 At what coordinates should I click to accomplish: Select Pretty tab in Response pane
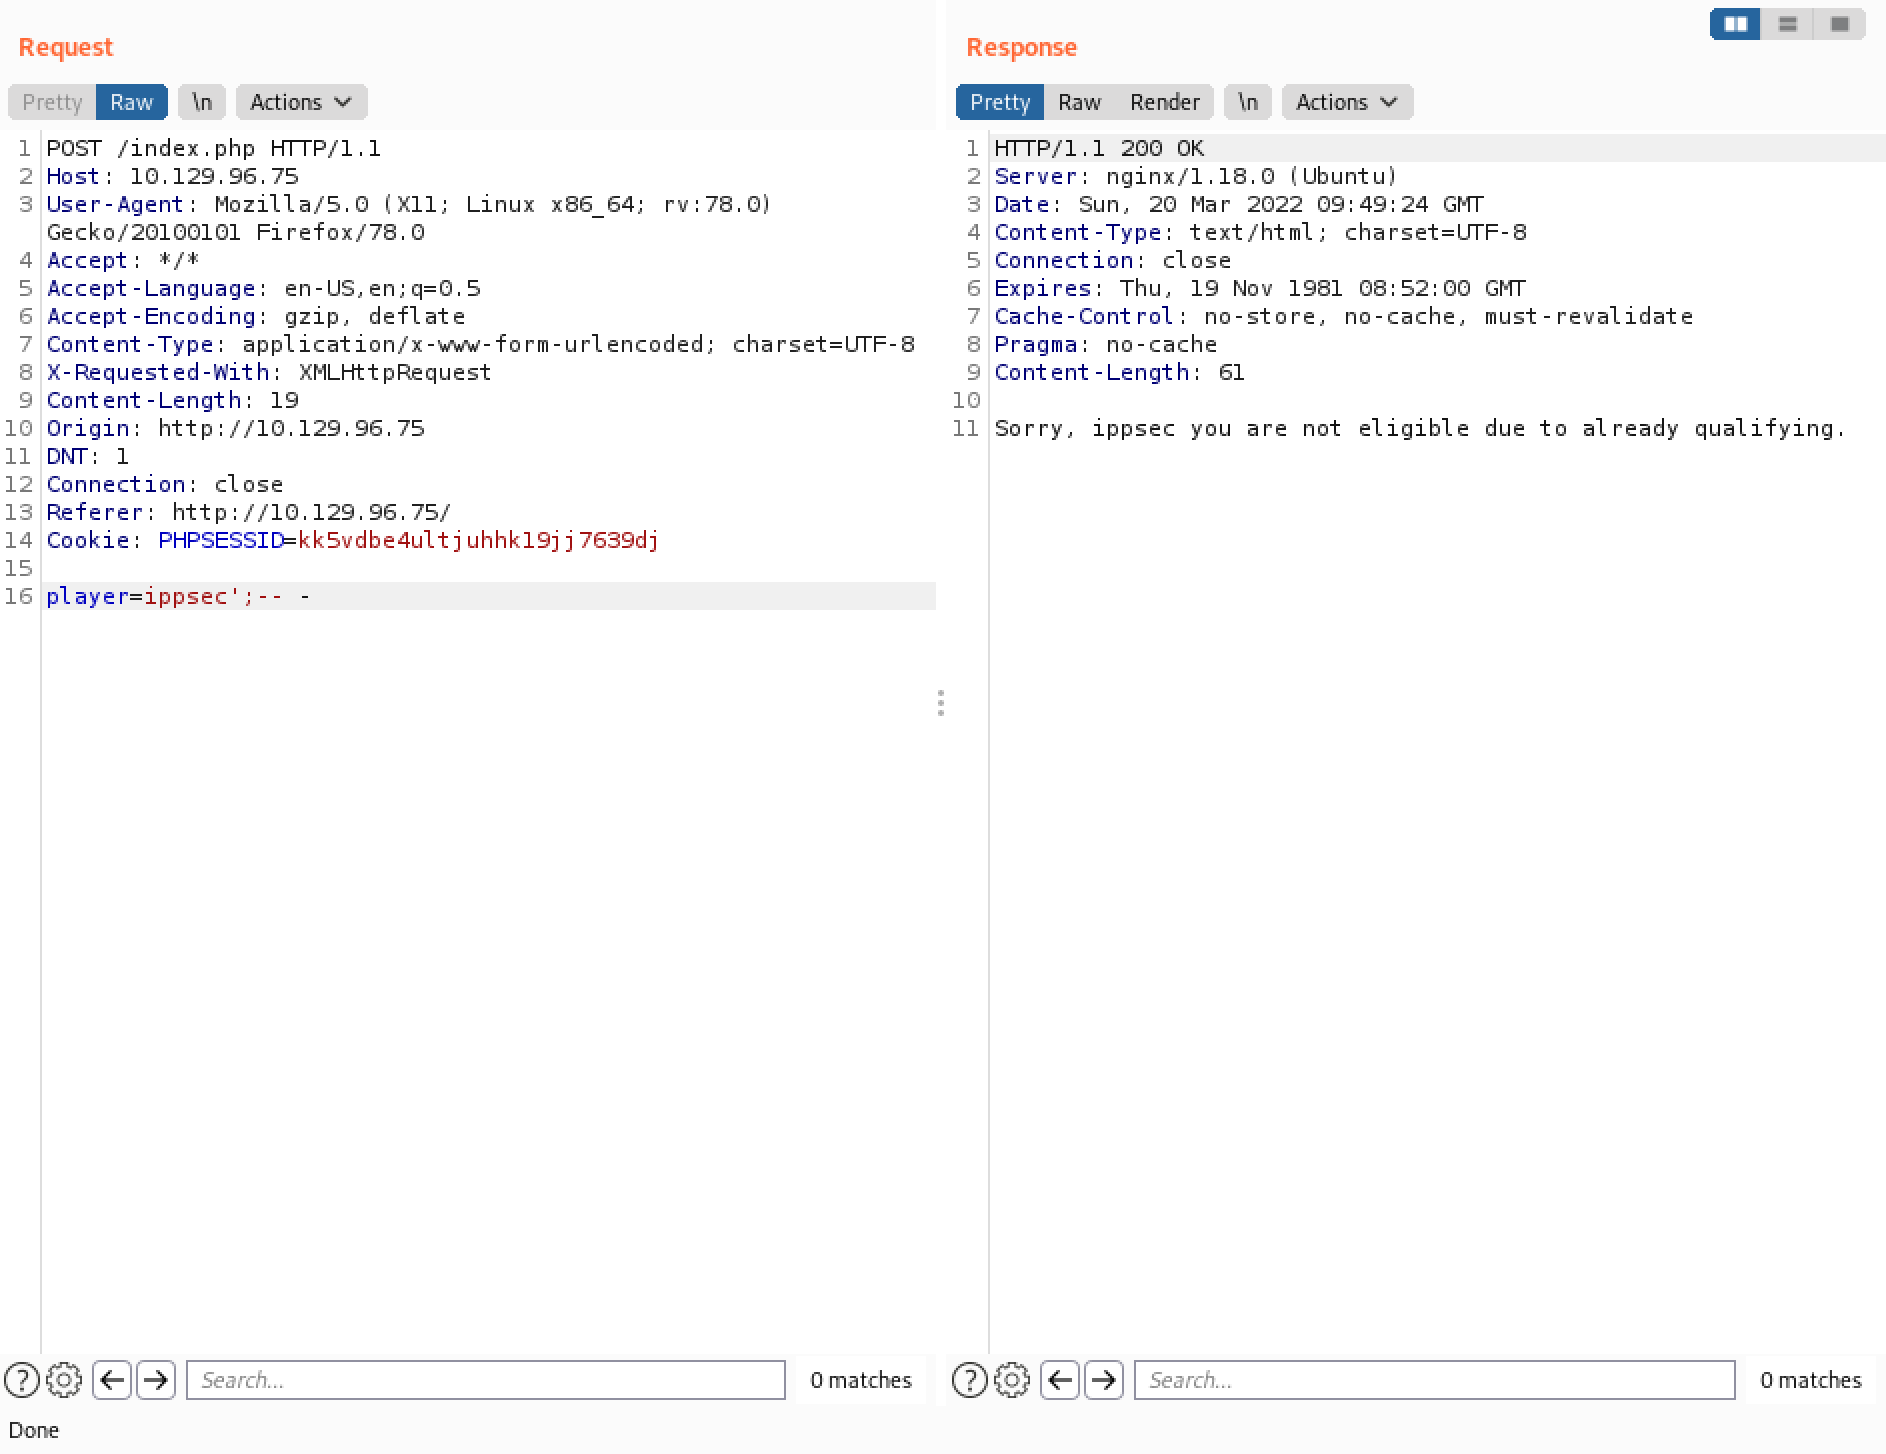1000,102
